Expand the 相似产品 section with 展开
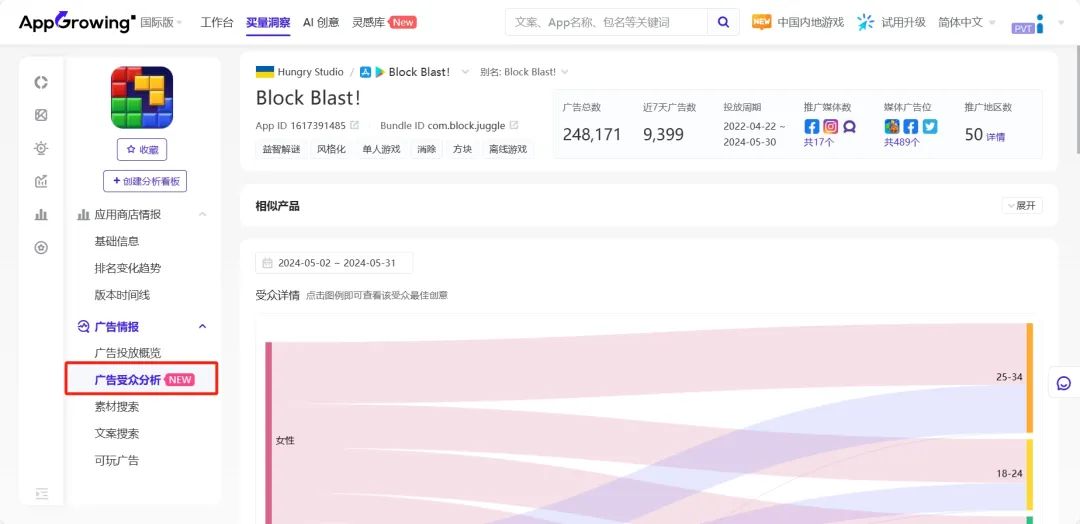Image resolution: width=1080 pixels, height=524 pixels. [x=1022, y=206]
